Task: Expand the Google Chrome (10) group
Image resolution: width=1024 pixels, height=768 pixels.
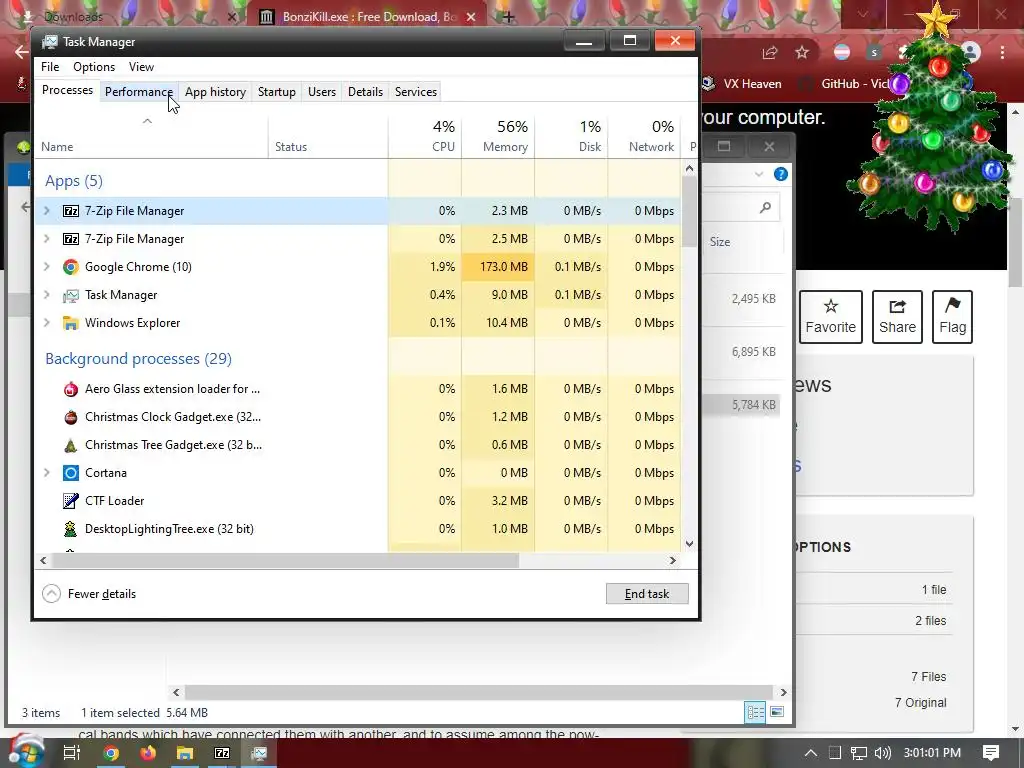Action: point(46,266)
